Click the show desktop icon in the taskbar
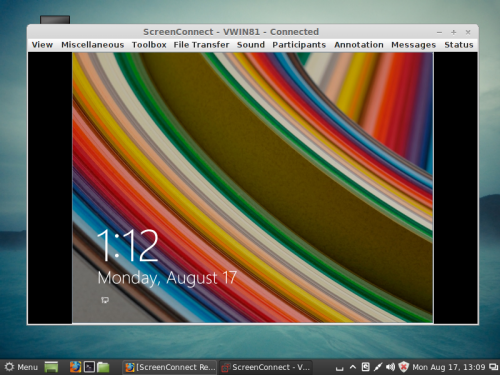The height and width of the screenshot is (375, 500). 51,367
